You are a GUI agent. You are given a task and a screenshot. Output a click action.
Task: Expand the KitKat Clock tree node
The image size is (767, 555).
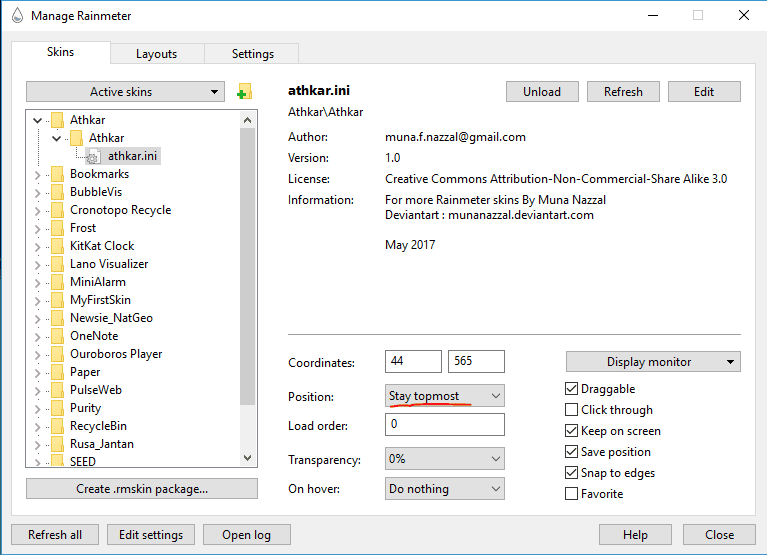[38, 246]
